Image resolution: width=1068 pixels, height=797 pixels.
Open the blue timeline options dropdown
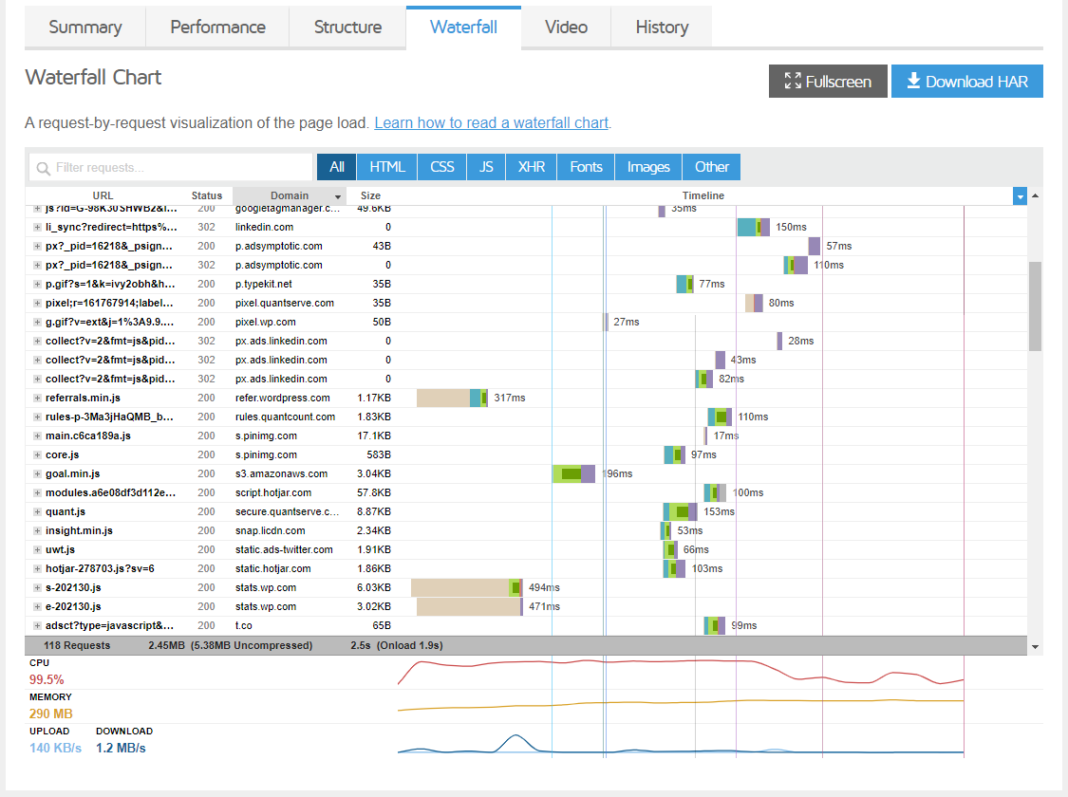point(1019,196)
